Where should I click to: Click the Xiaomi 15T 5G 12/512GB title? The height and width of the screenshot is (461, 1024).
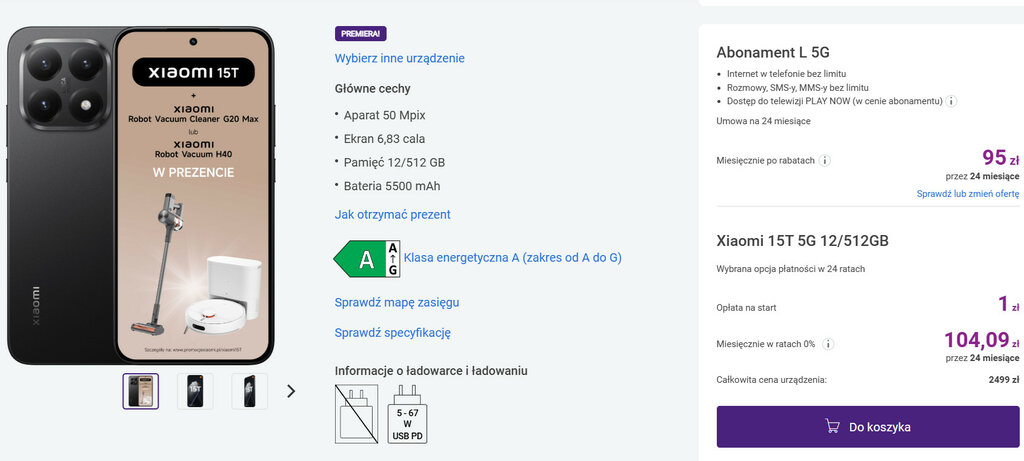(x=802, y=240)
